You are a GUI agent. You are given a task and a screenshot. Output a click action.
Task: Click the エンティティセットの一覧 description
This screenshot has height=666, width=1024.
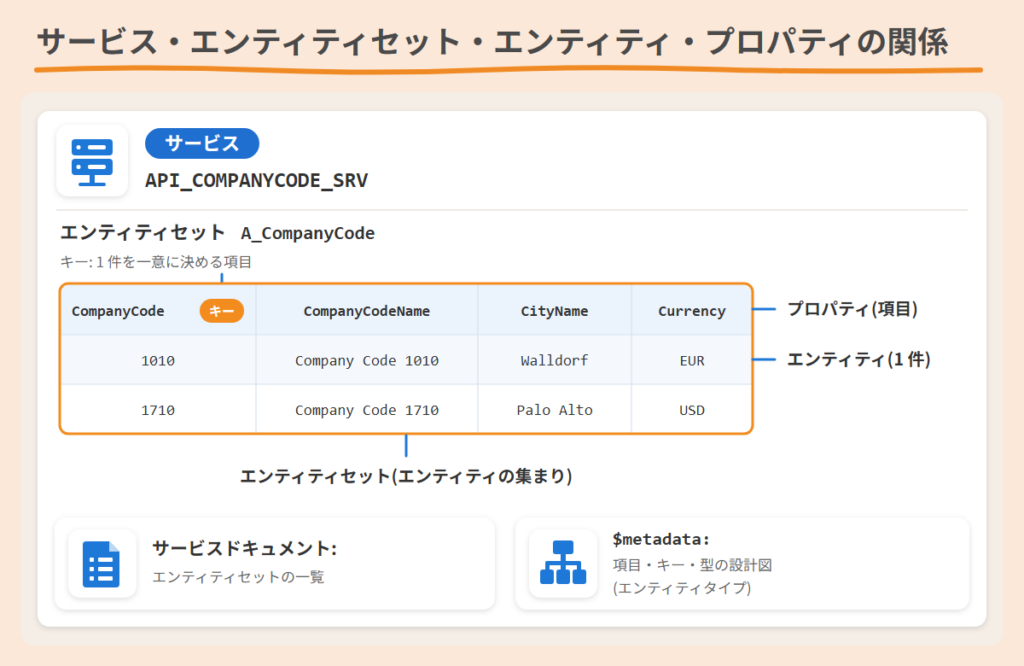[238, 577]
